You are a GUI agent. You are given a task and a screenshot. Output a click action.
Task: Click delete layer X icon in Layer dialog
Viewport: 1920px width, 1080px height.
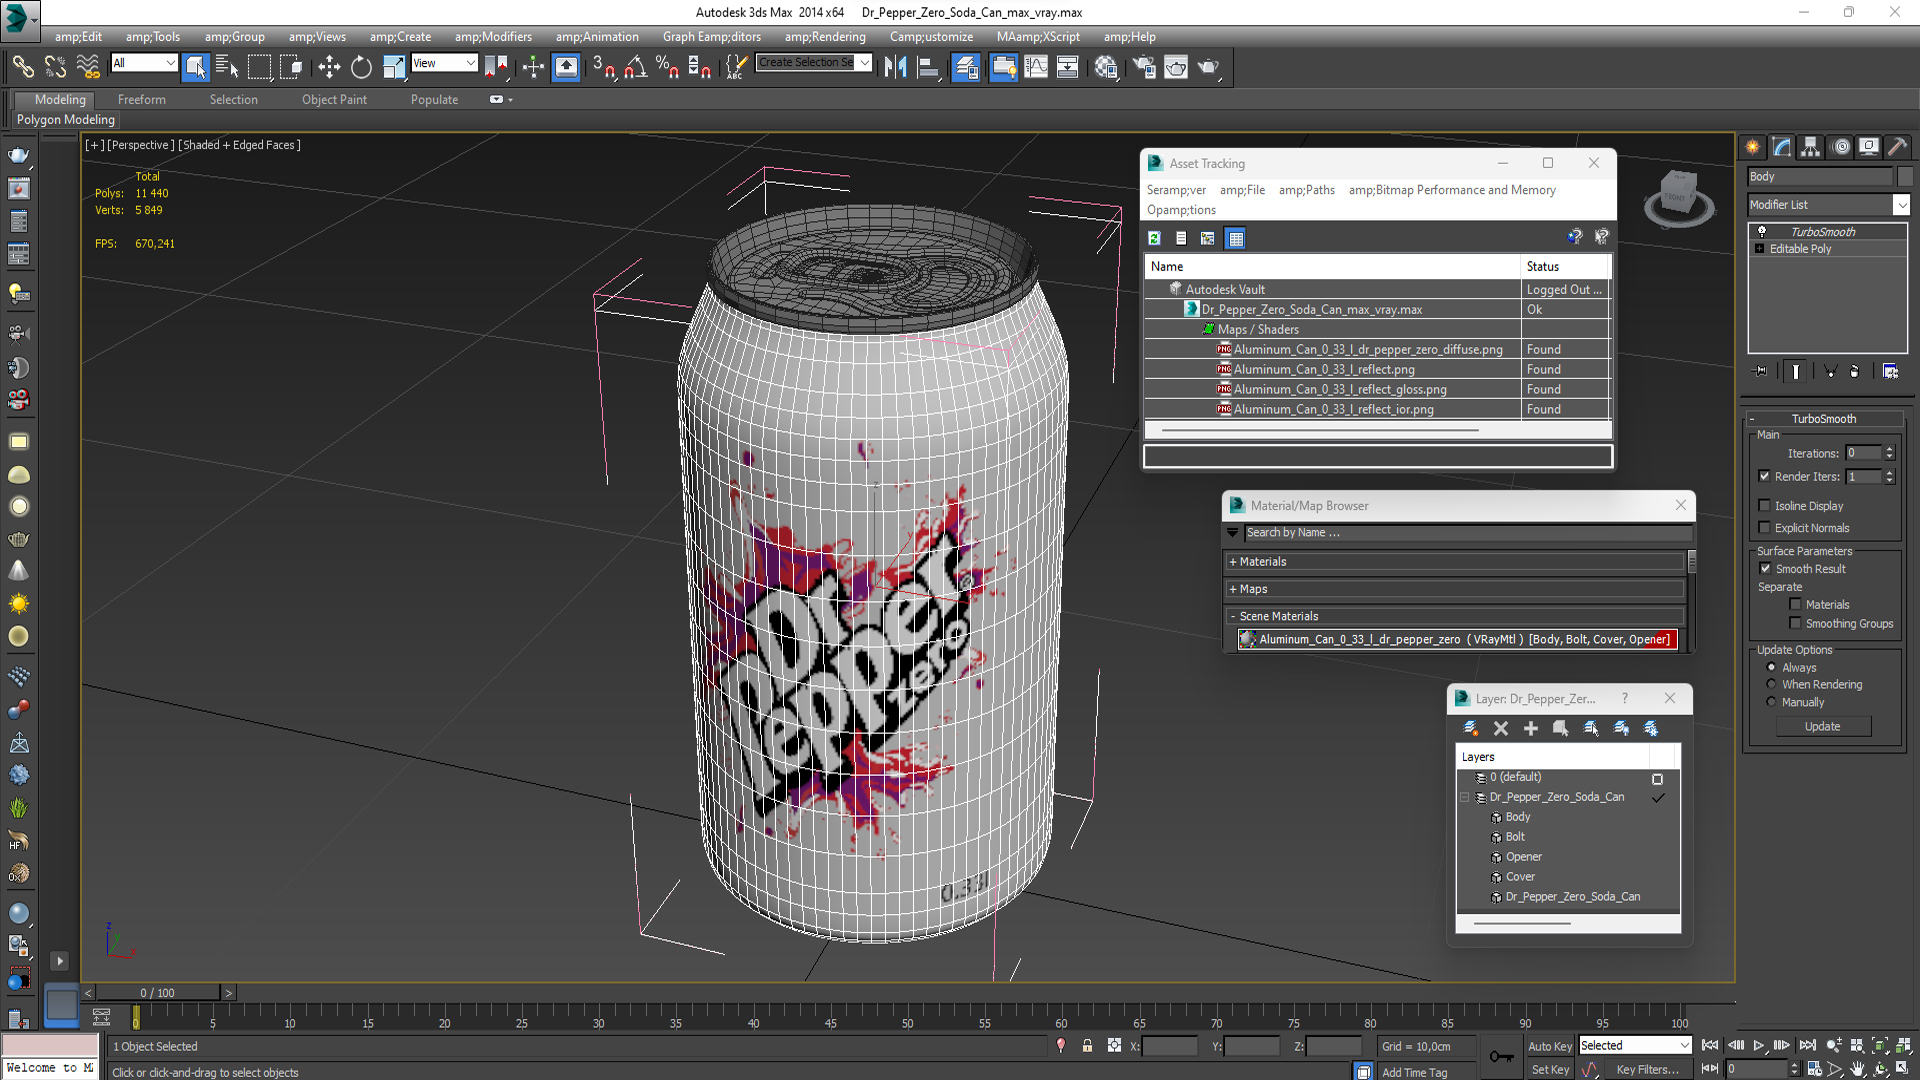[1500, 728]
